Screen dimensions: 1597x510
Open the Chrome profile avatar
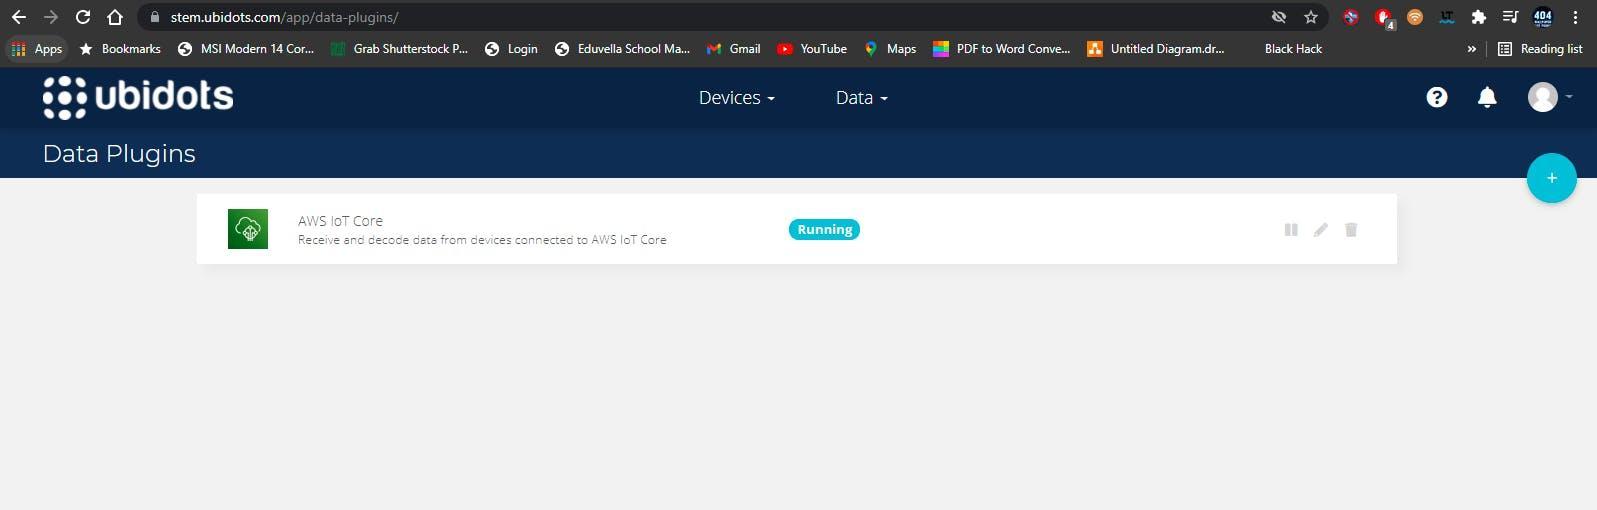click(1543, 17)
